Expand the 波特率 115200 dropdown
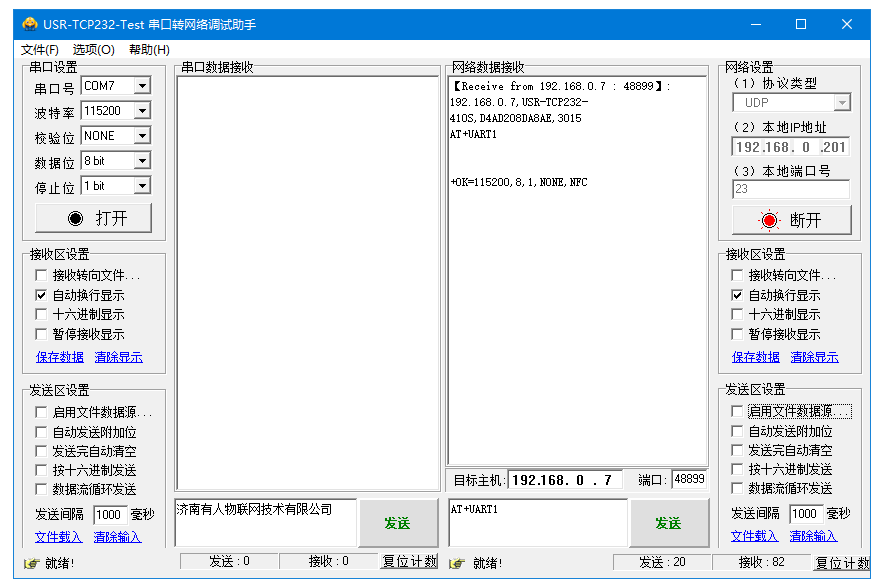 click(141, 111)
